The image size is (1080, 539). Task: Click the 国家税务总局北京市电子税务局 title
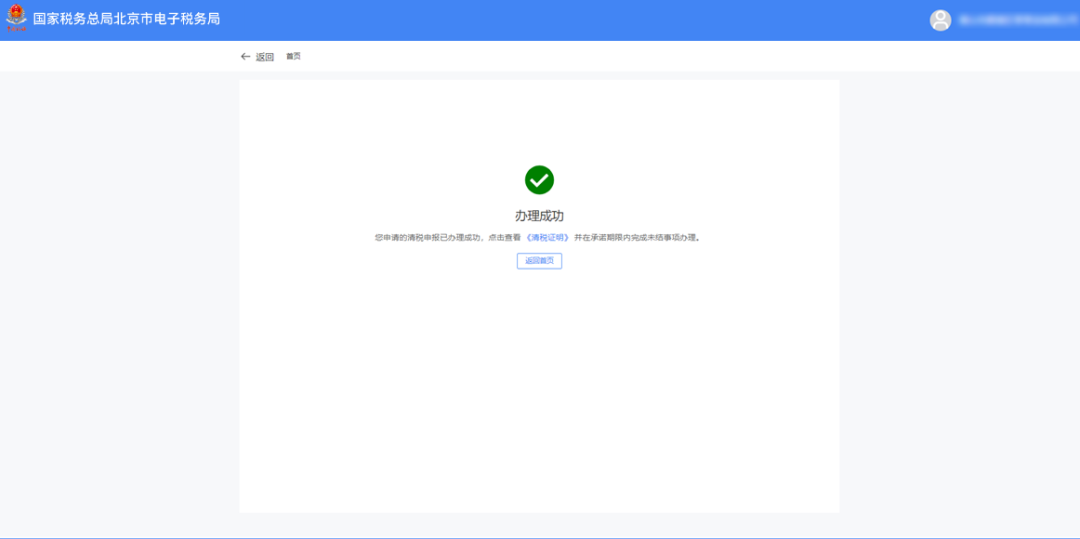click(x=126, y=19)
